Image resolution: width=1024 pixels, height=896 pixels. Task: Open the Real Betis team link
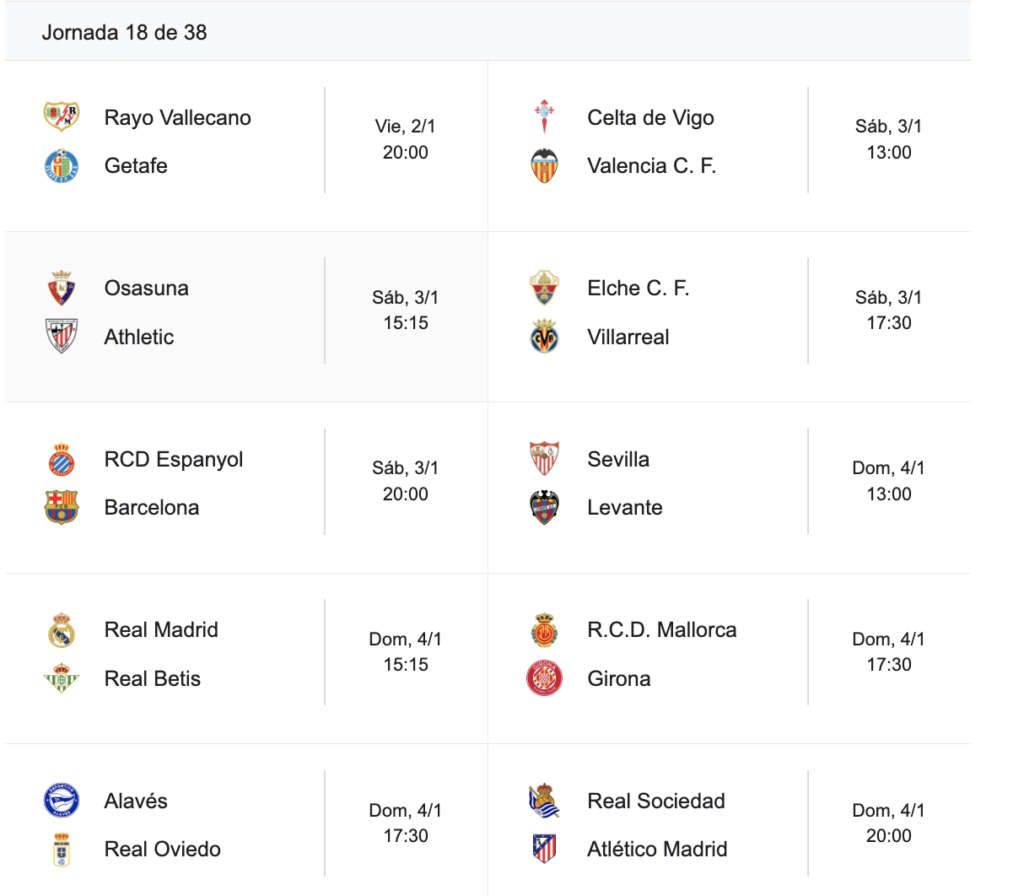point(152,678)
